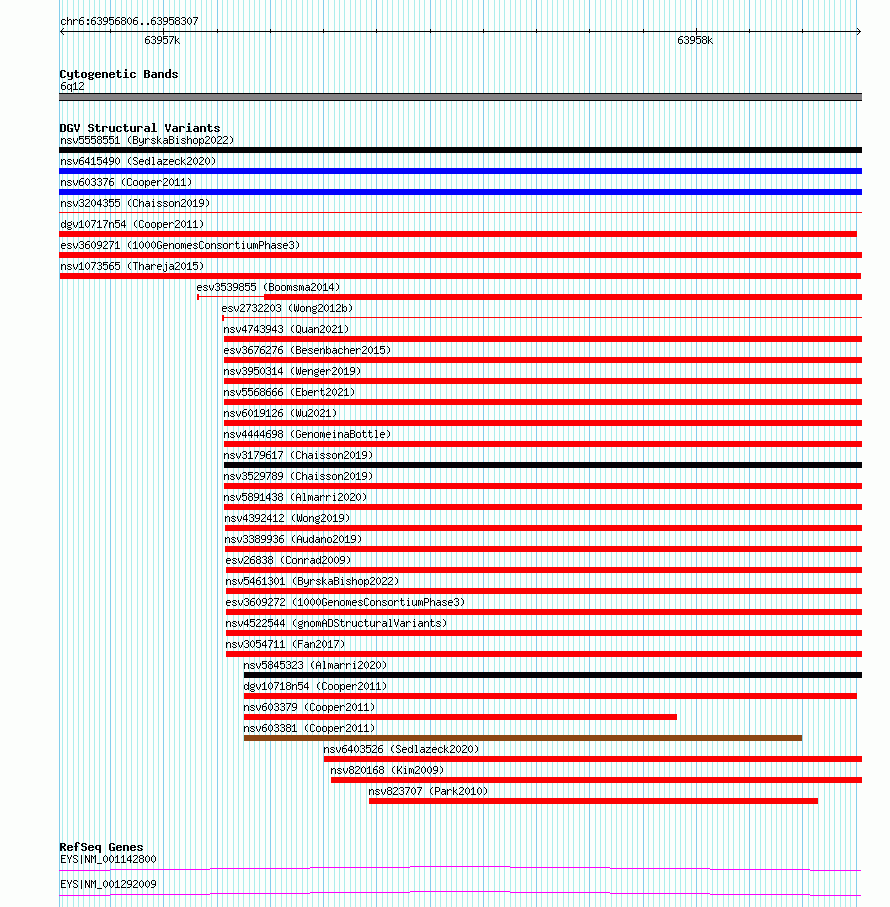
Task: Click the blue bar under nsv6415490
Action: 460,171
